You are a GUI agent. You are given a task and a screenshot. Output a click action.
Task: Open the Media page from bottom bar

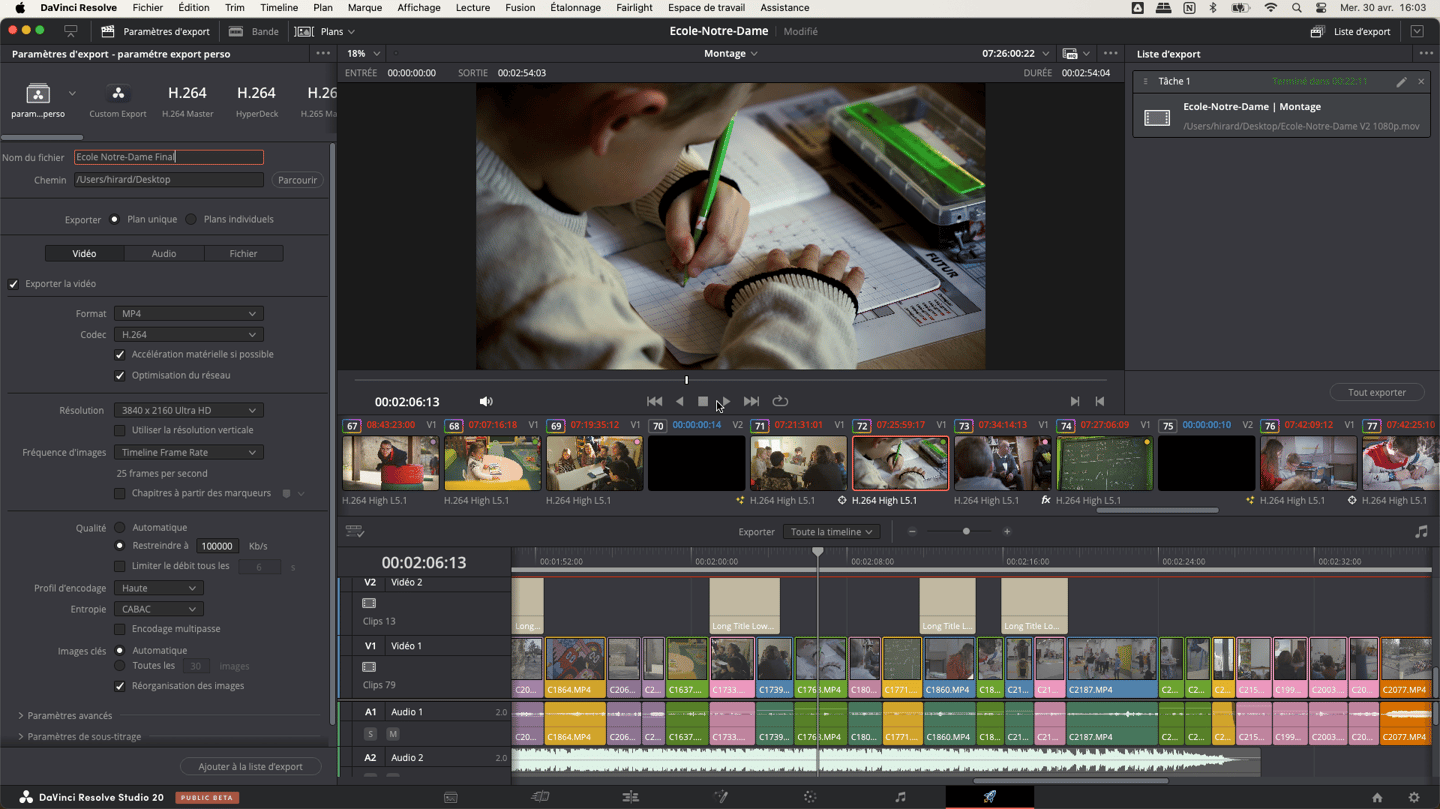click(x=451, y=797)
